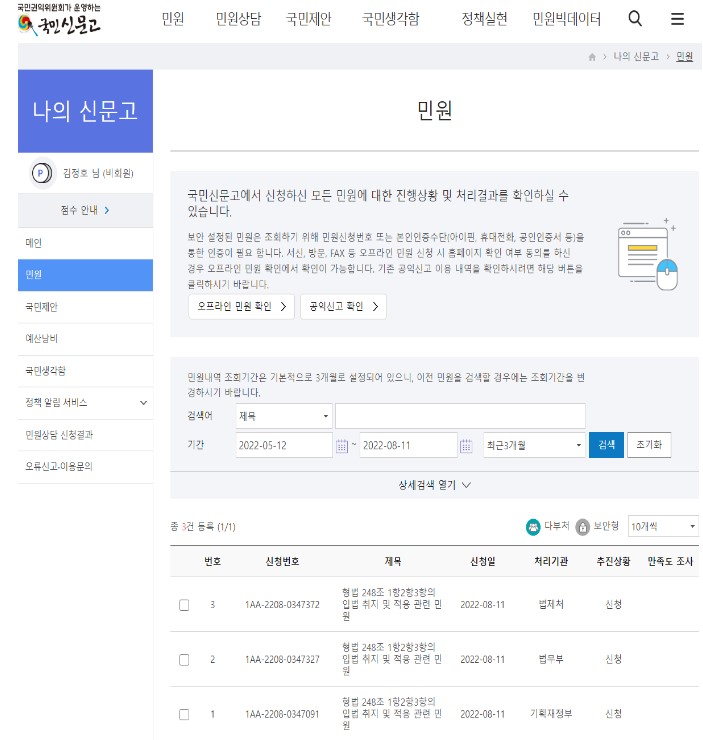This screenshot has width=703, height=740.
Task: Select 메인 in the sidebar
Action: point(85,243)
